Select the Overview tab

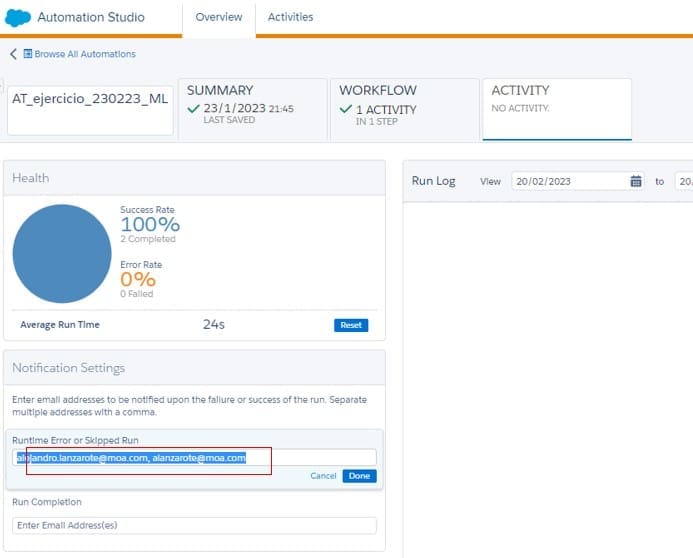click(x=219, y=17)
